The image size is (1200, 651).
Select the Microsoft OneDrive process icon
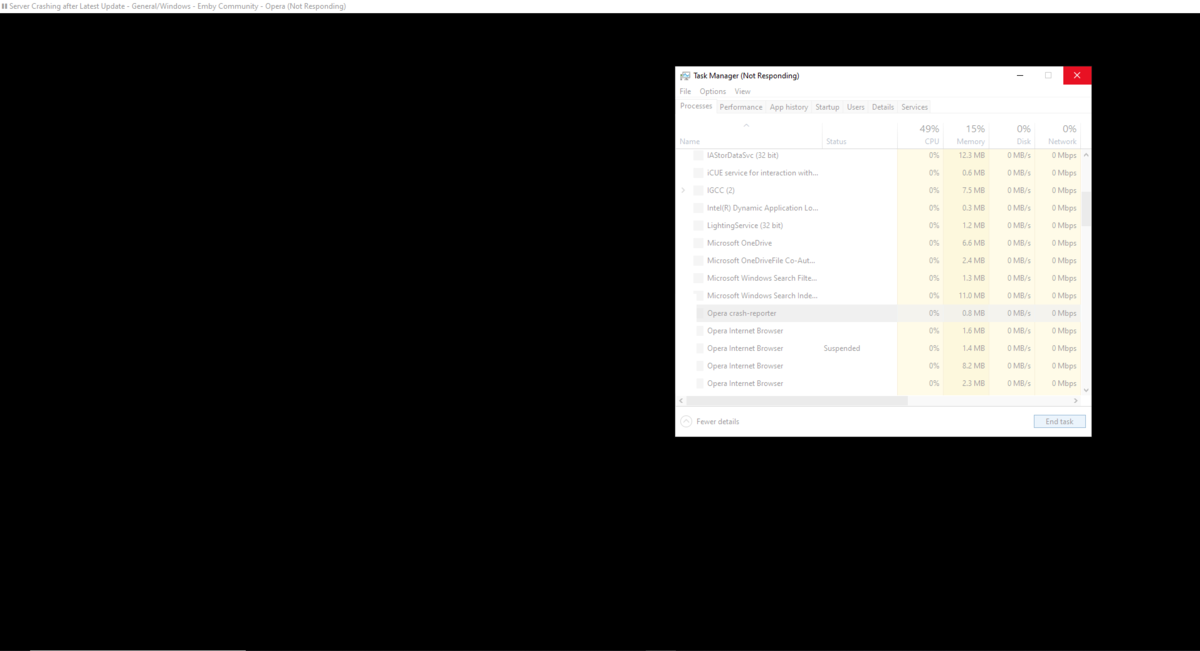697,242
